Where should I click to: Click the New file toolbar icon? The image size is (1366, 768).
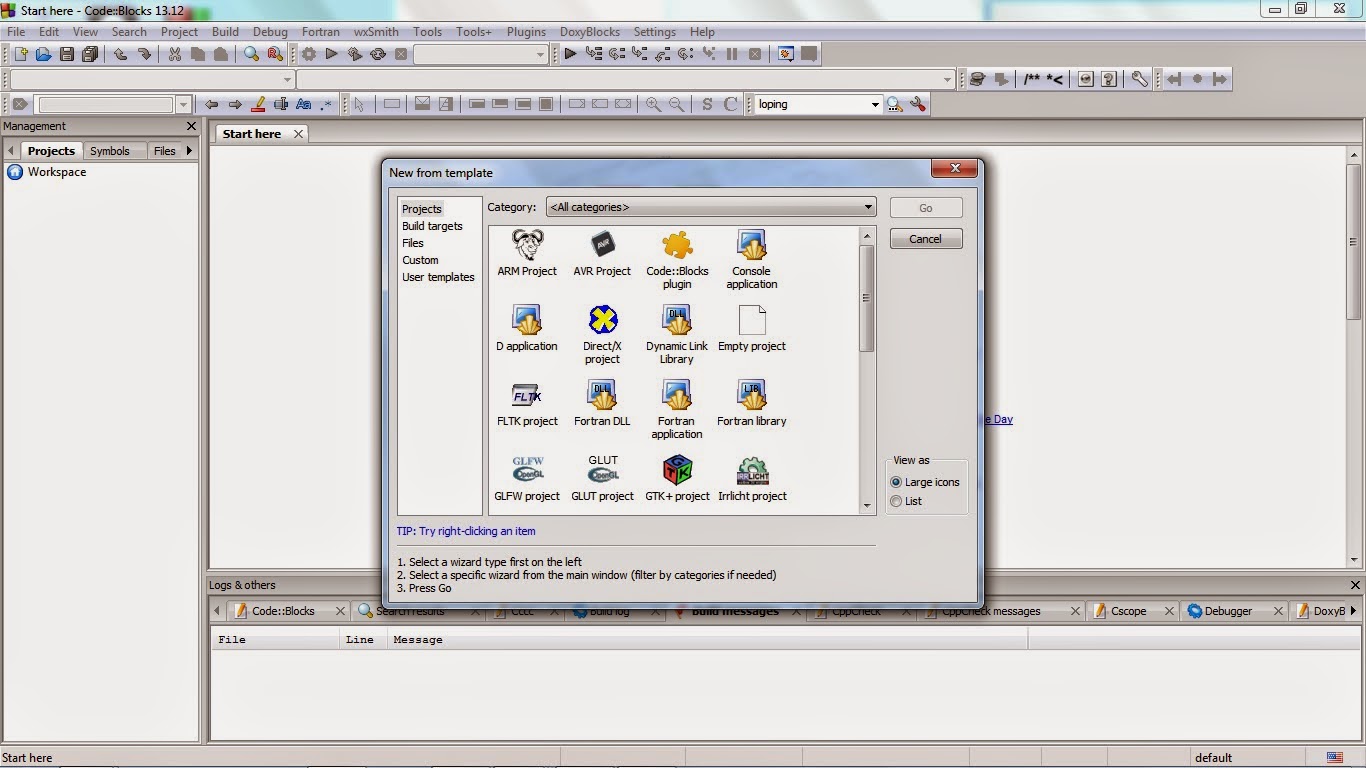[x=20, y=54]
